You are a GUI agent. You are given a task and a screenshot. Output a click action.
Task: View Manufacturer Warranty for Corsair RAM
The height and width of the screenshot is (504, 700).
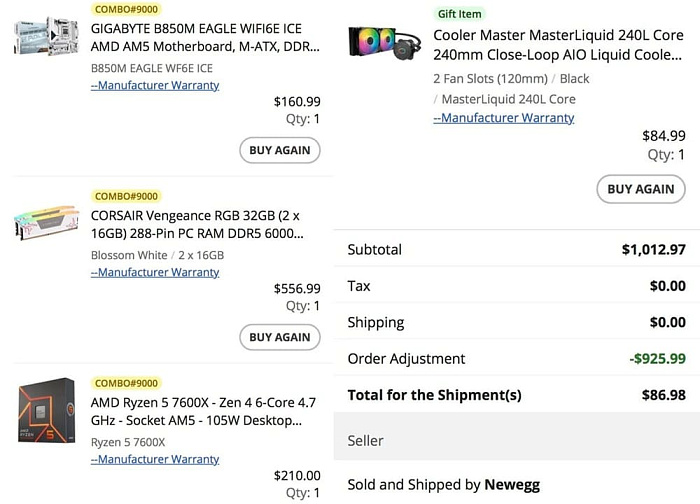pos(155,272)
